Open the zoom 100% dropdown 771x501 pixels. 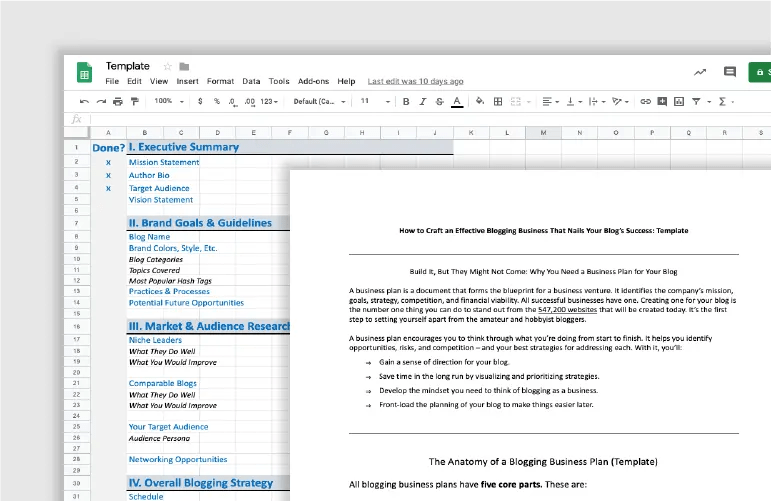click(169, 101)
